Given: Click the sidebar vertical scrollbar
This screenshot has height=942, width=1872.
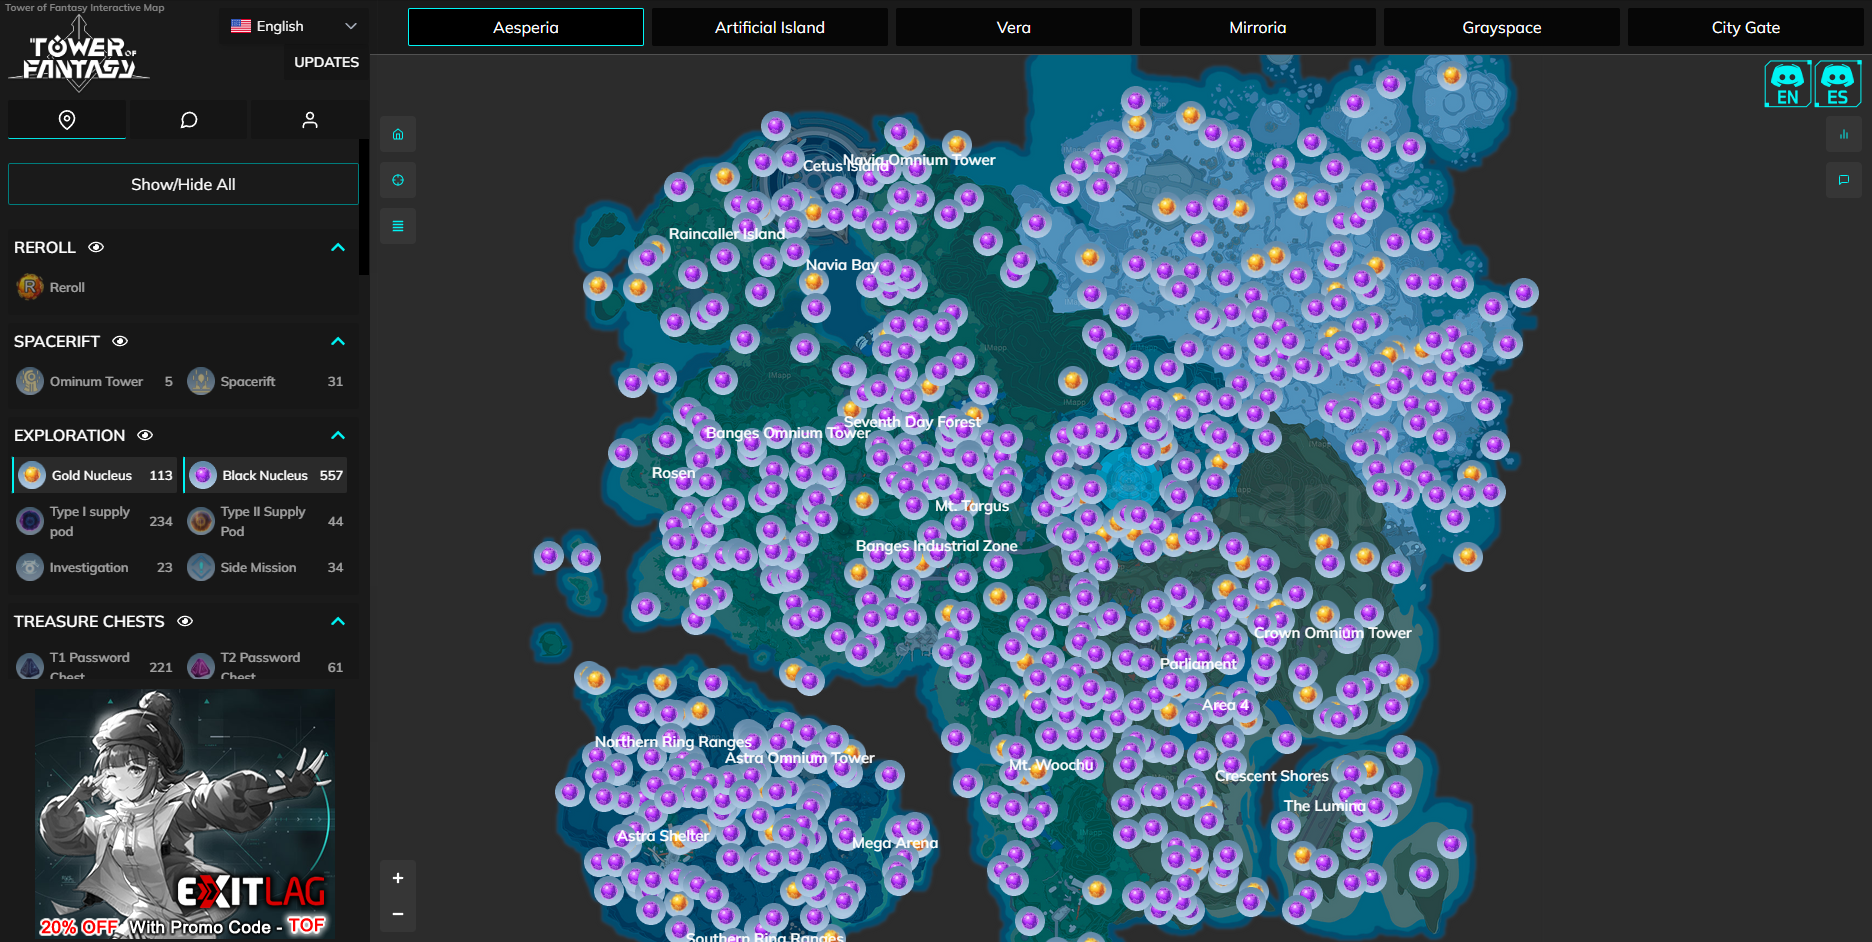Looking at the screenshot, I should tap(364, 207).
